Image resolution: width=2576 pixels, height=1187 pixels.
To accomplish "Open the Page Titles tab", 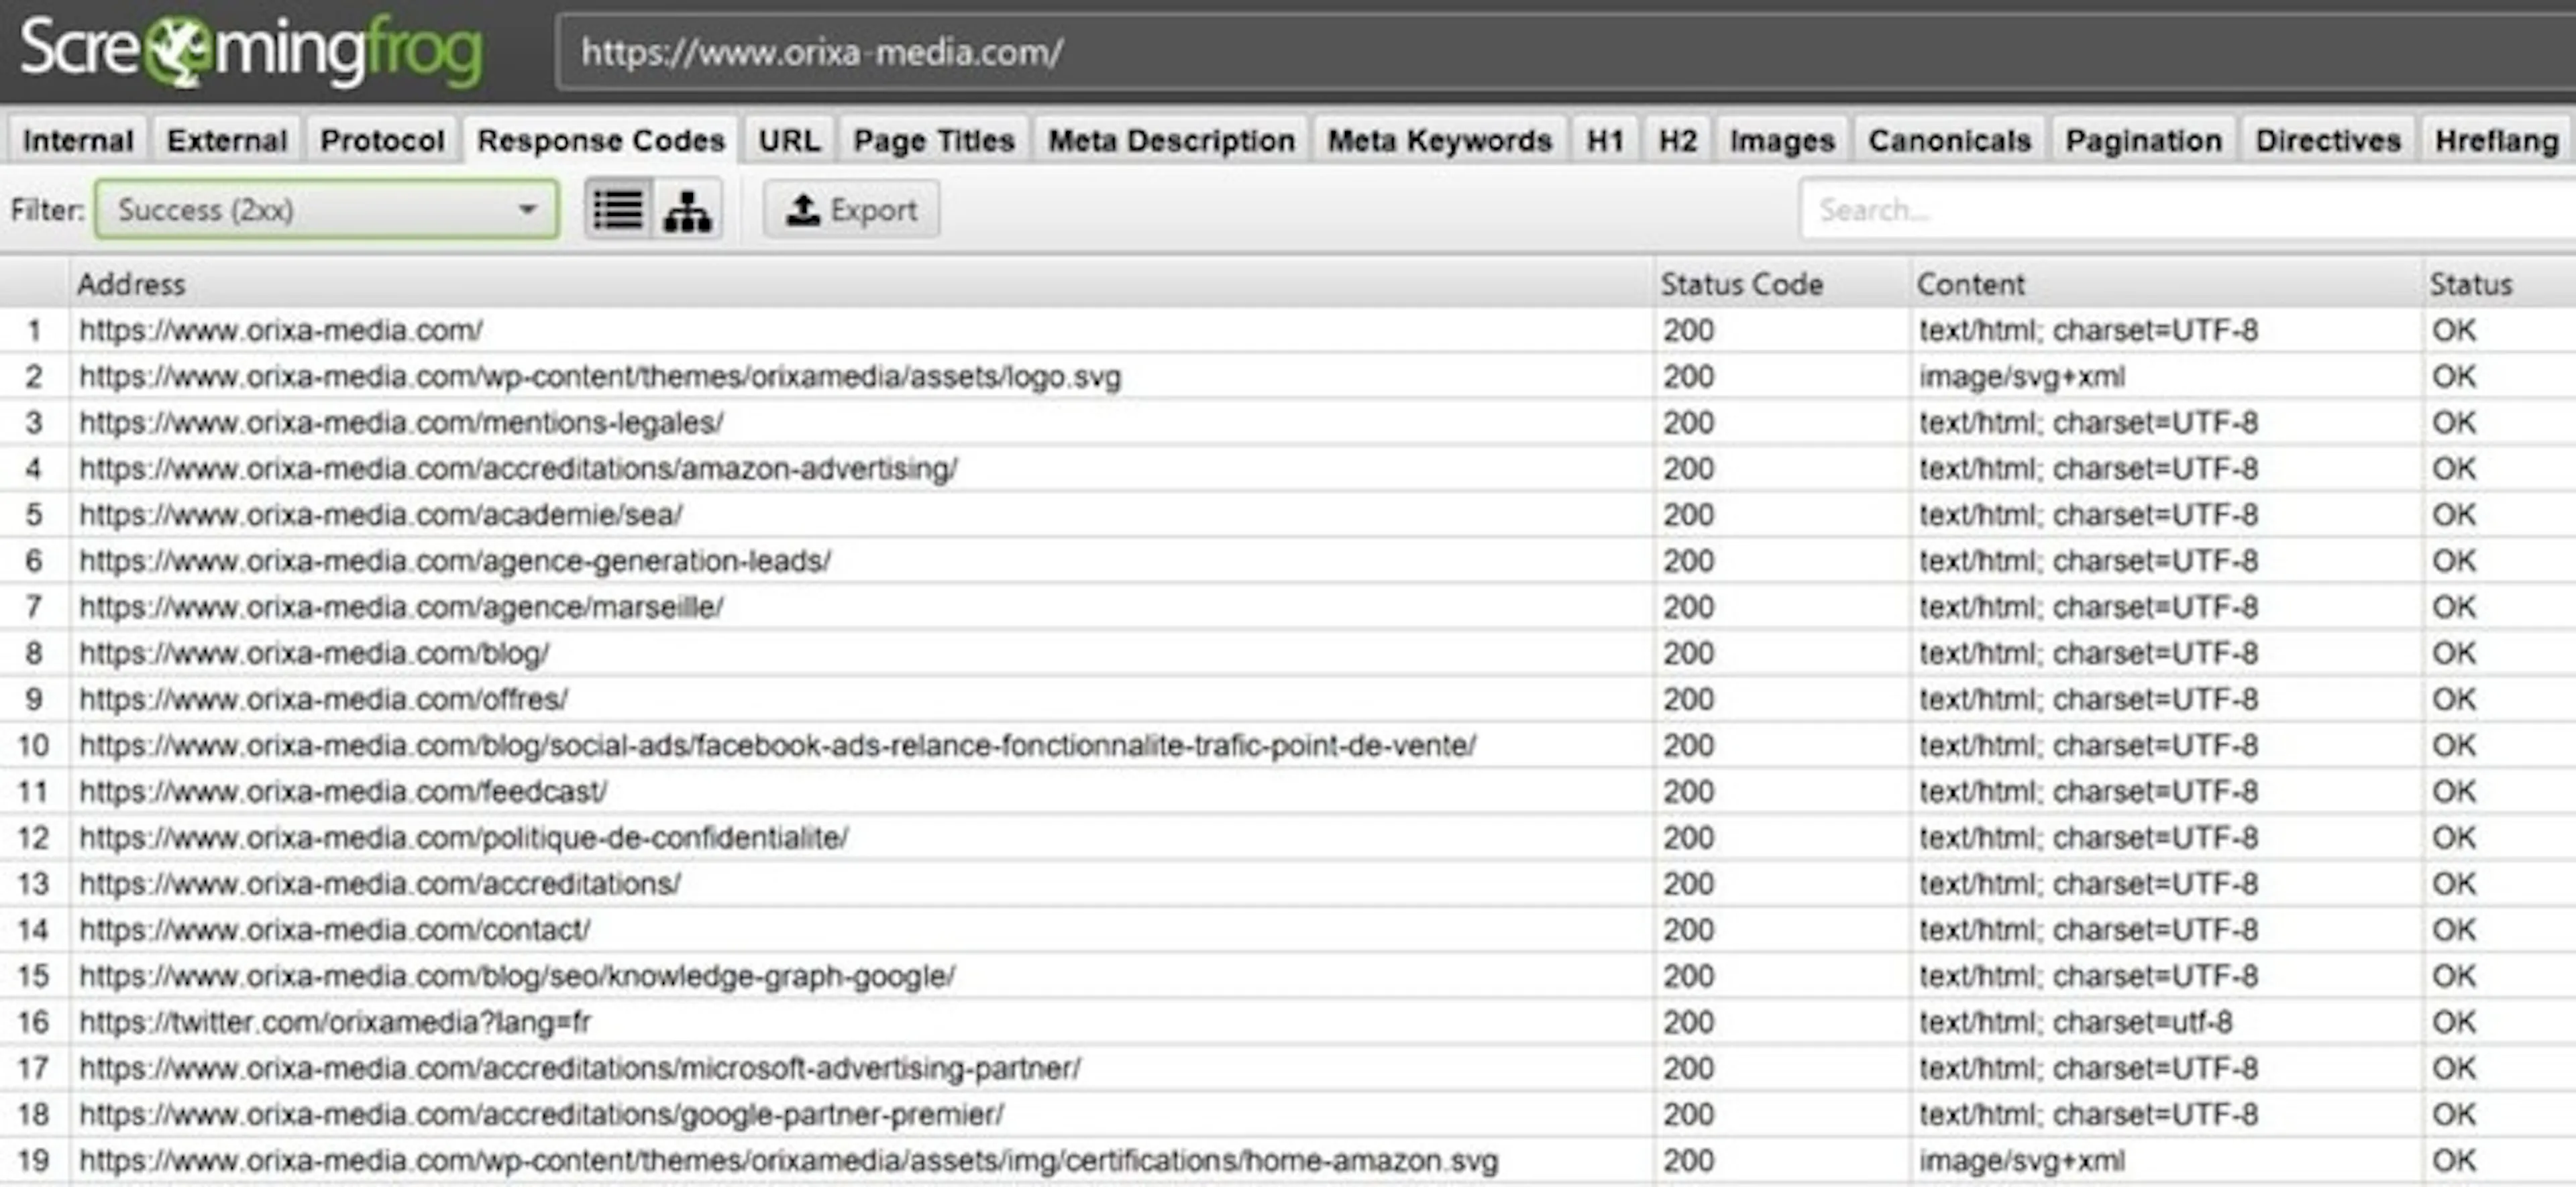I will click(x=932, y=140).
